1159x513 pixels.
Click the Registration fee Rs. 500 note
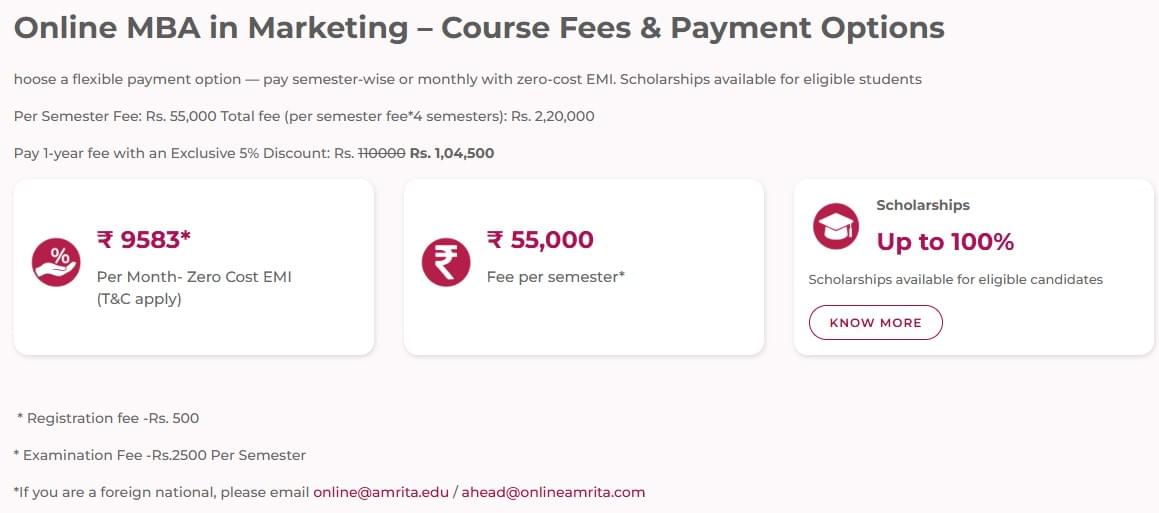click(x=108, y=418)
